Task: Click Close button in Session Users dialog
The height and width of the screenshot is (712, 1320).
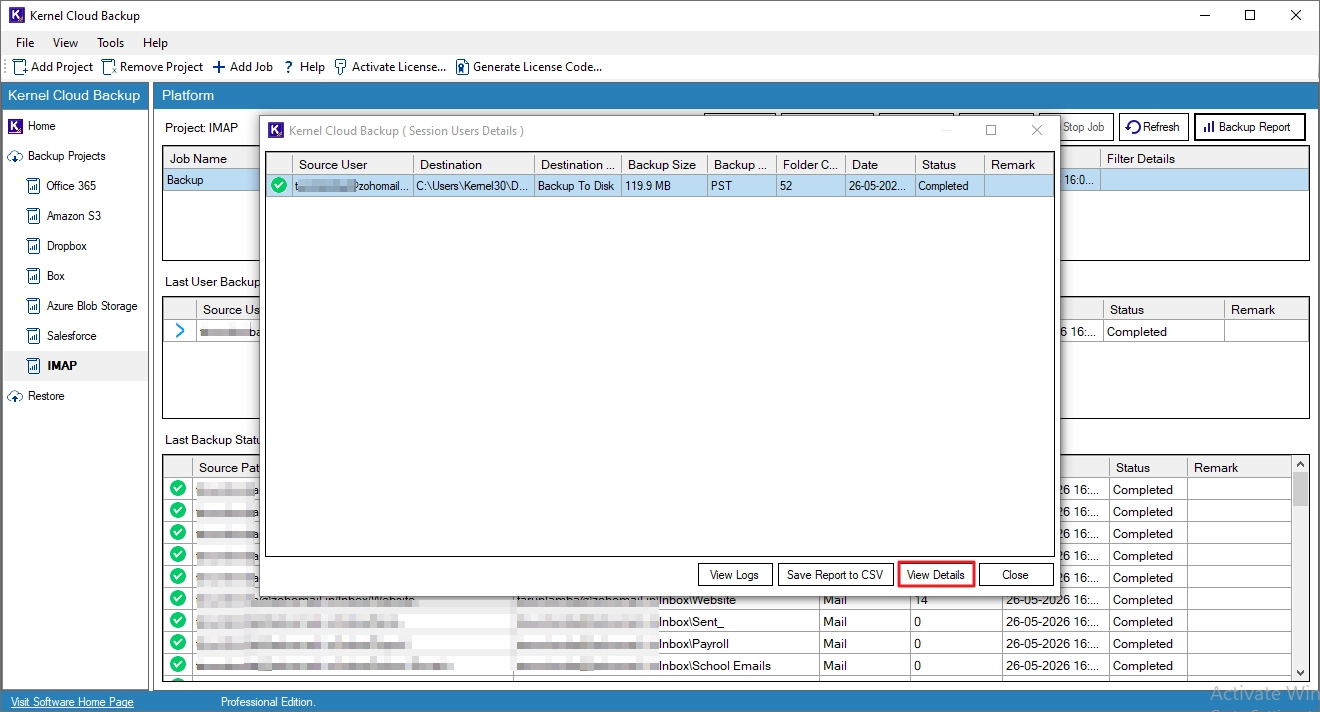Action: click(x=1016, y=575)
